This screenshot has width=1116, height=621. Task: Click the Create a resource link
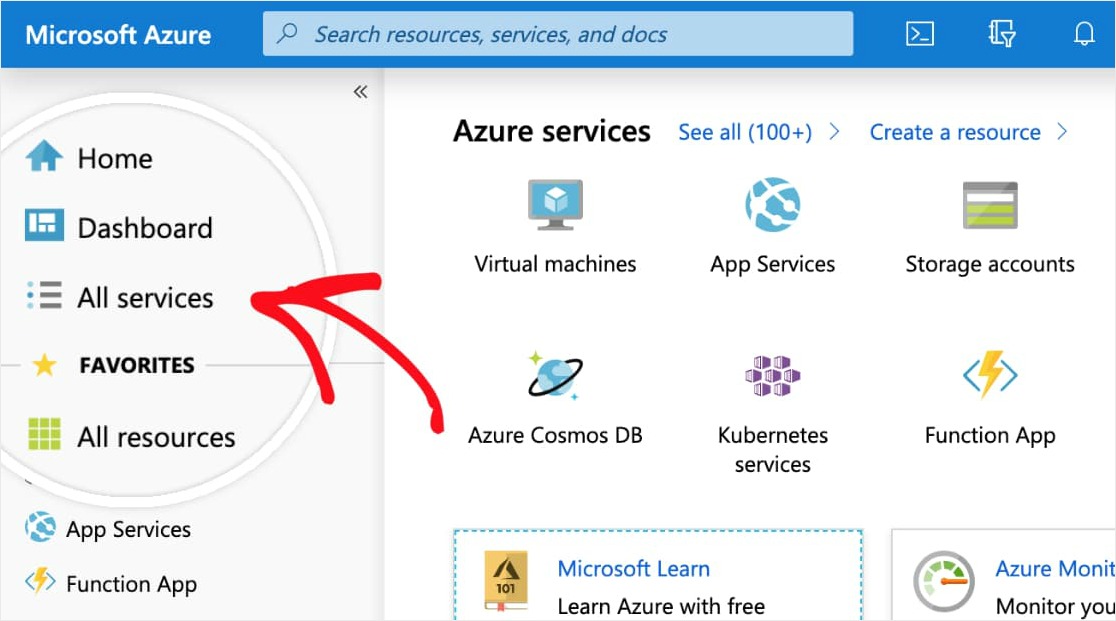click(x=955, y=132)
